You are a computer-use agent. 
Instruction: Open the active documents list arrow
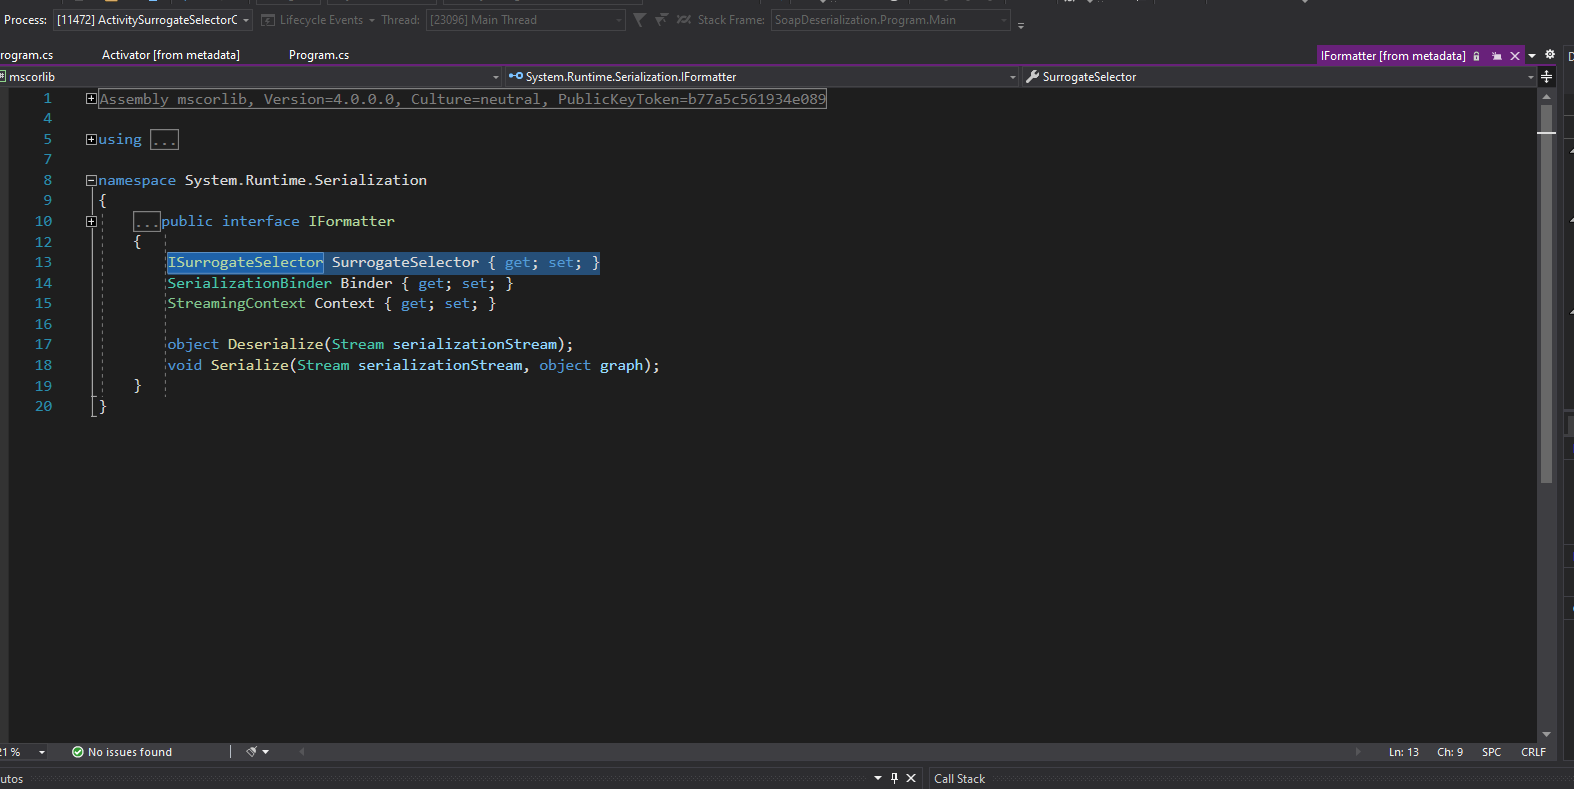pyautogui.click(x=1532, y=56)
